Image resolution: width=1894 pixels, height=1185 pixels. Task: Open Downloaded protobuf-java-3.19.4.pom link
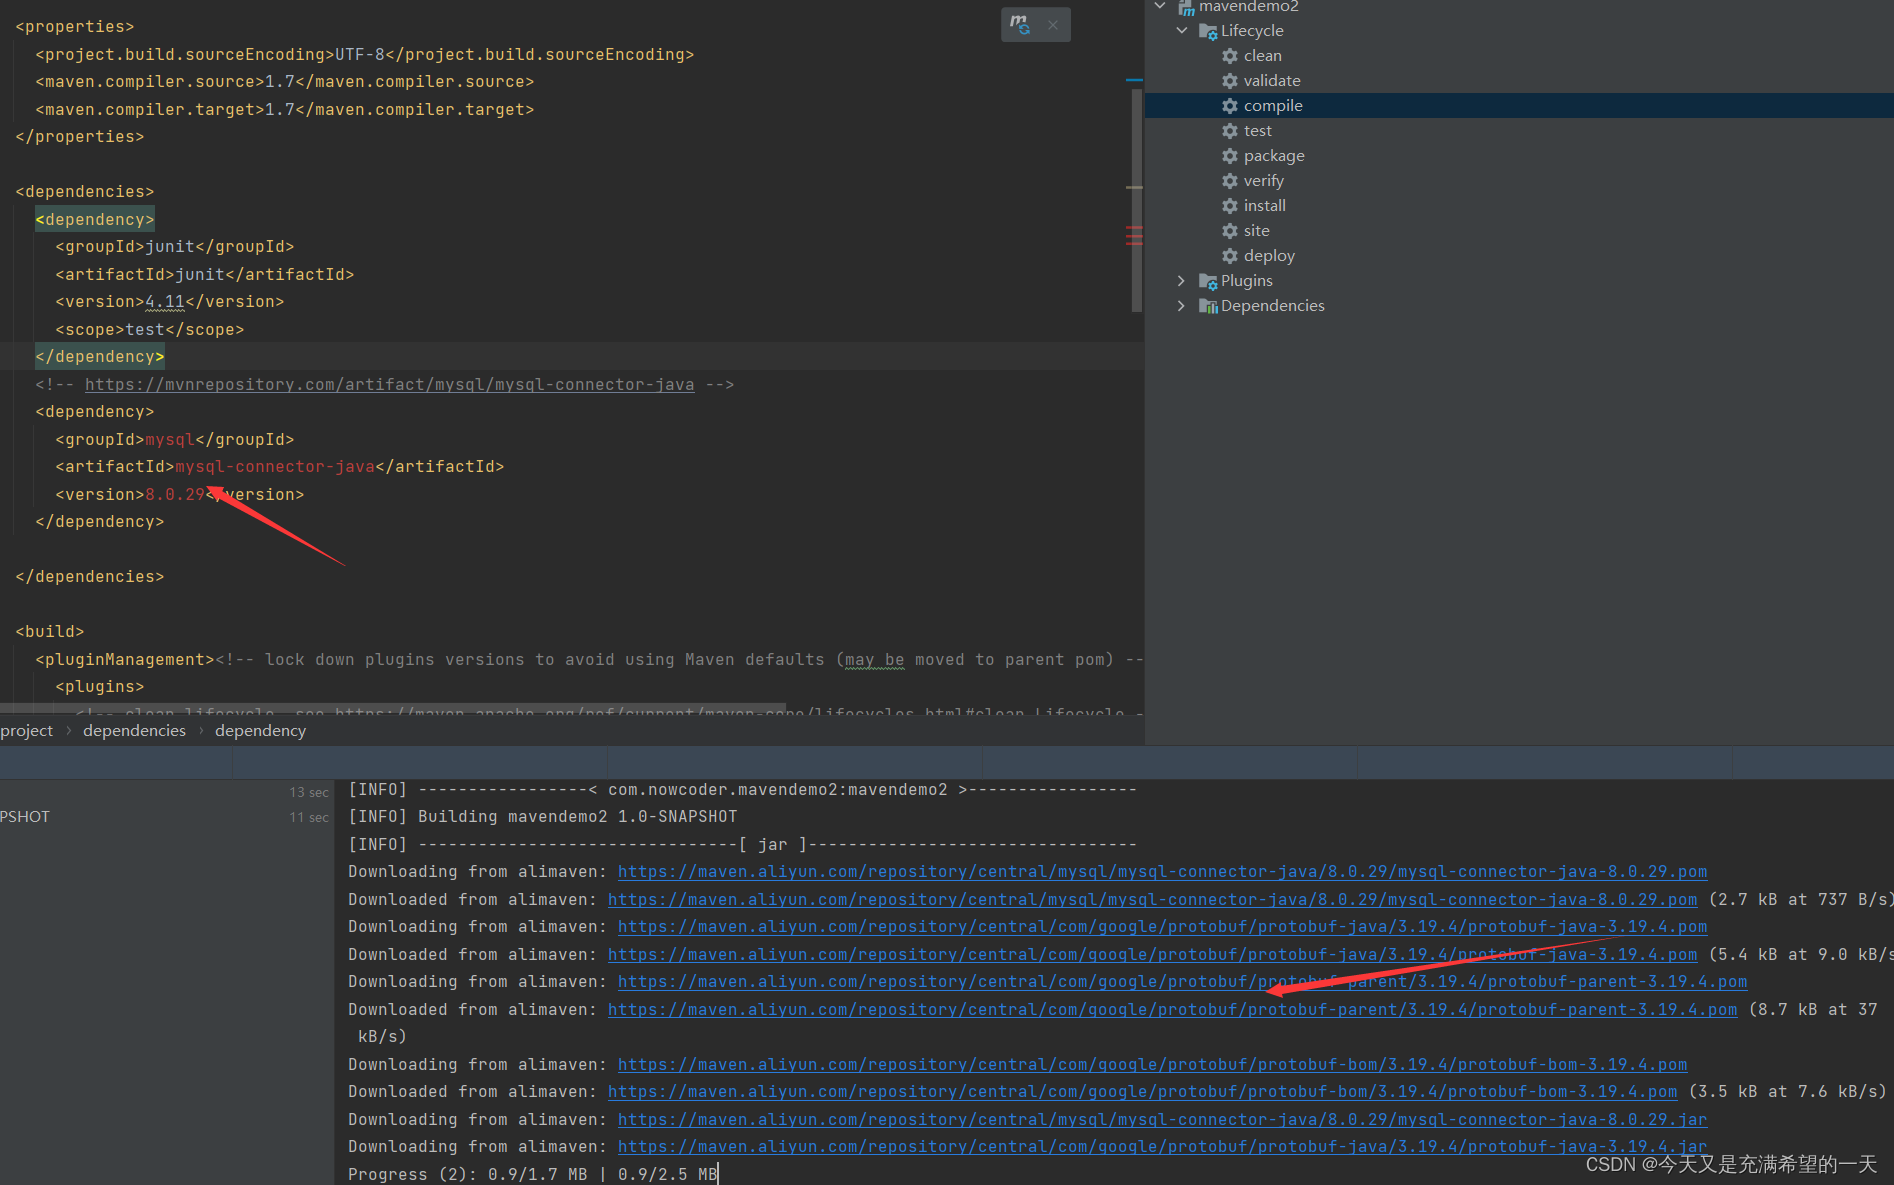[1152, 955]
